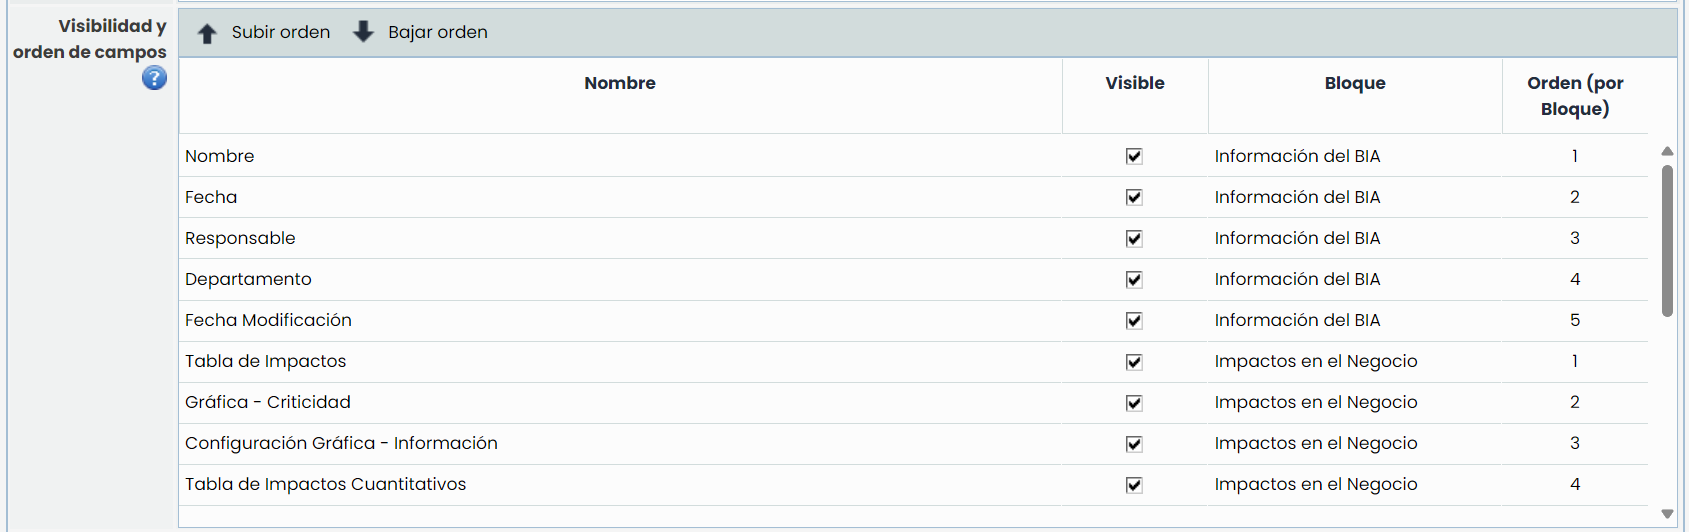Hide the Tabla de Impactos Cuantitativos field
This screenshot has width=1689, height=532.
pyautogui.click(x=1134, y=484)
